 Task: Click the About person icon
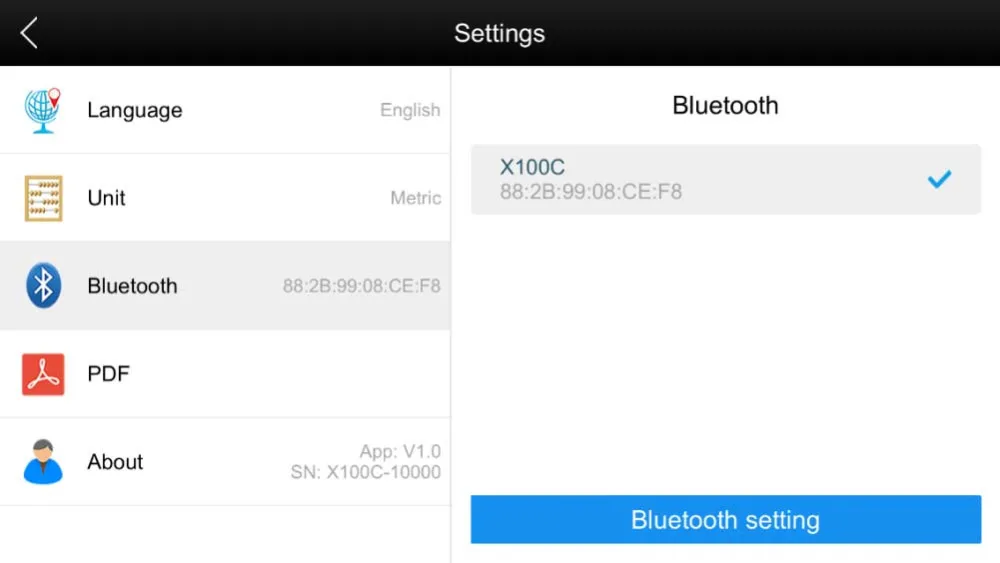(x=43, y=462)
